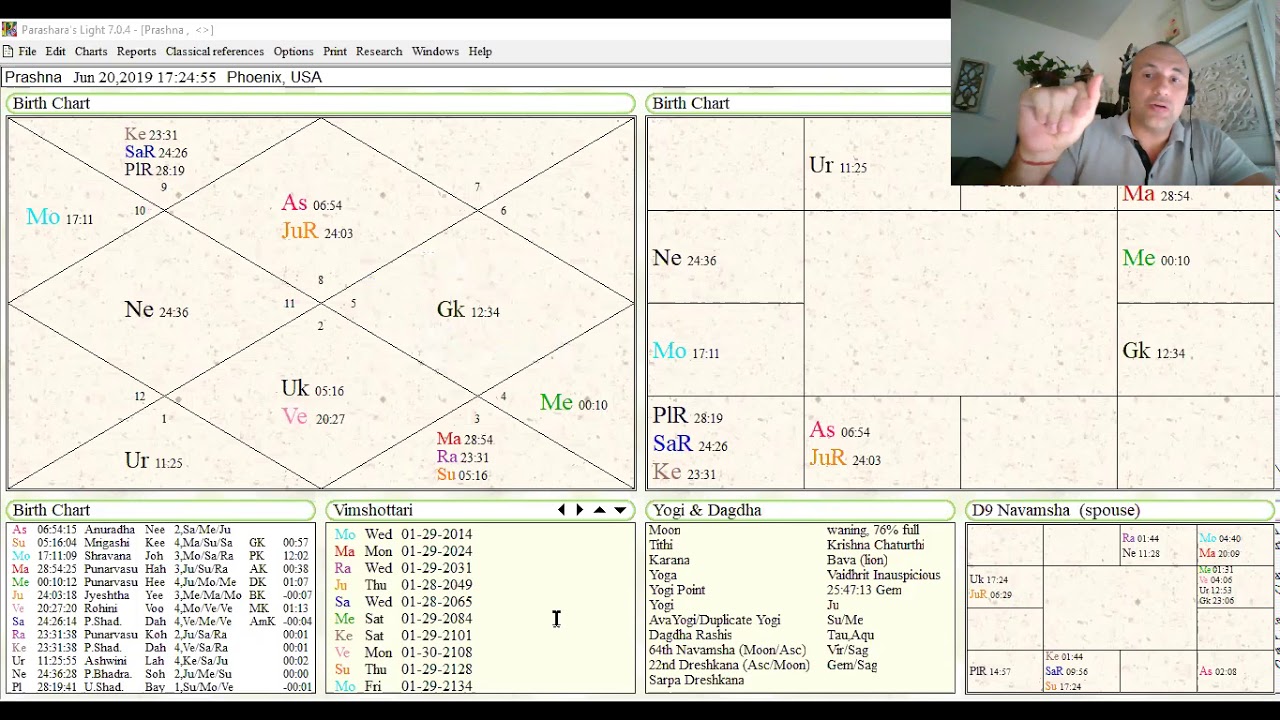Click the document icon beside File
This screenshot has width=1280, height=720.
[x=8, y=51]
